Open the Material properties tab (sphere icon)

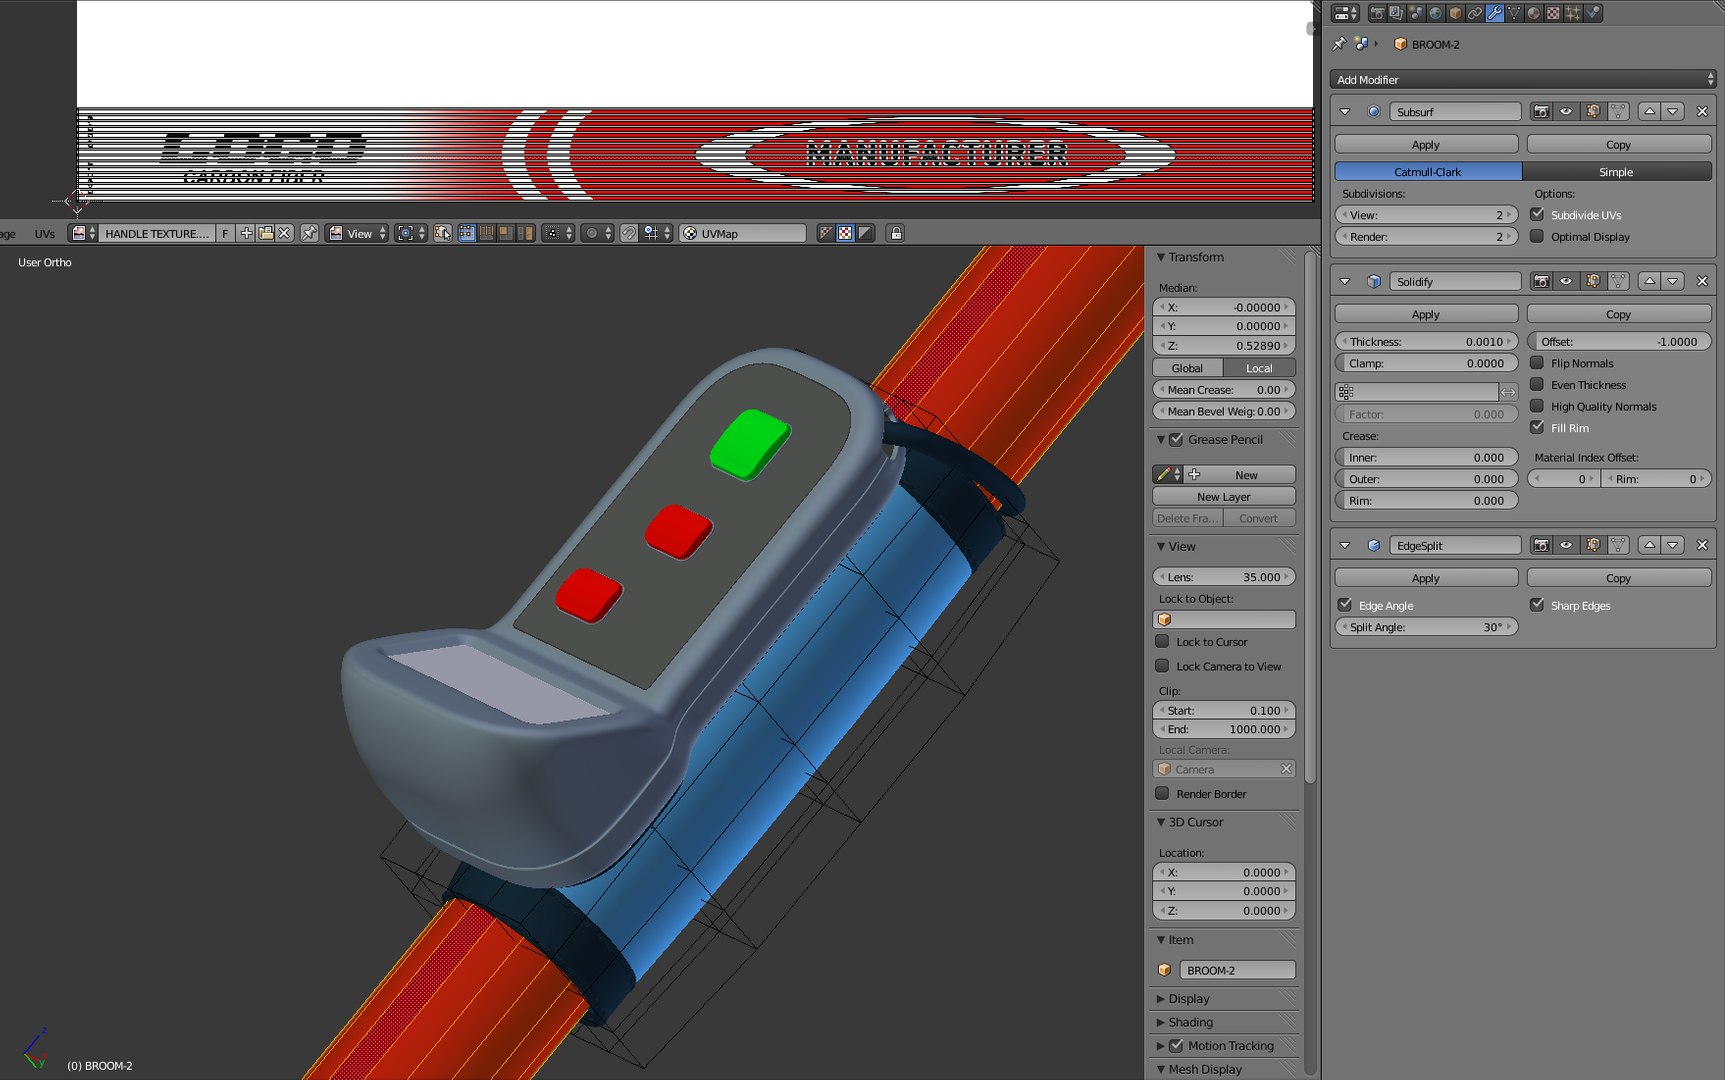[x=1534, y=13]
